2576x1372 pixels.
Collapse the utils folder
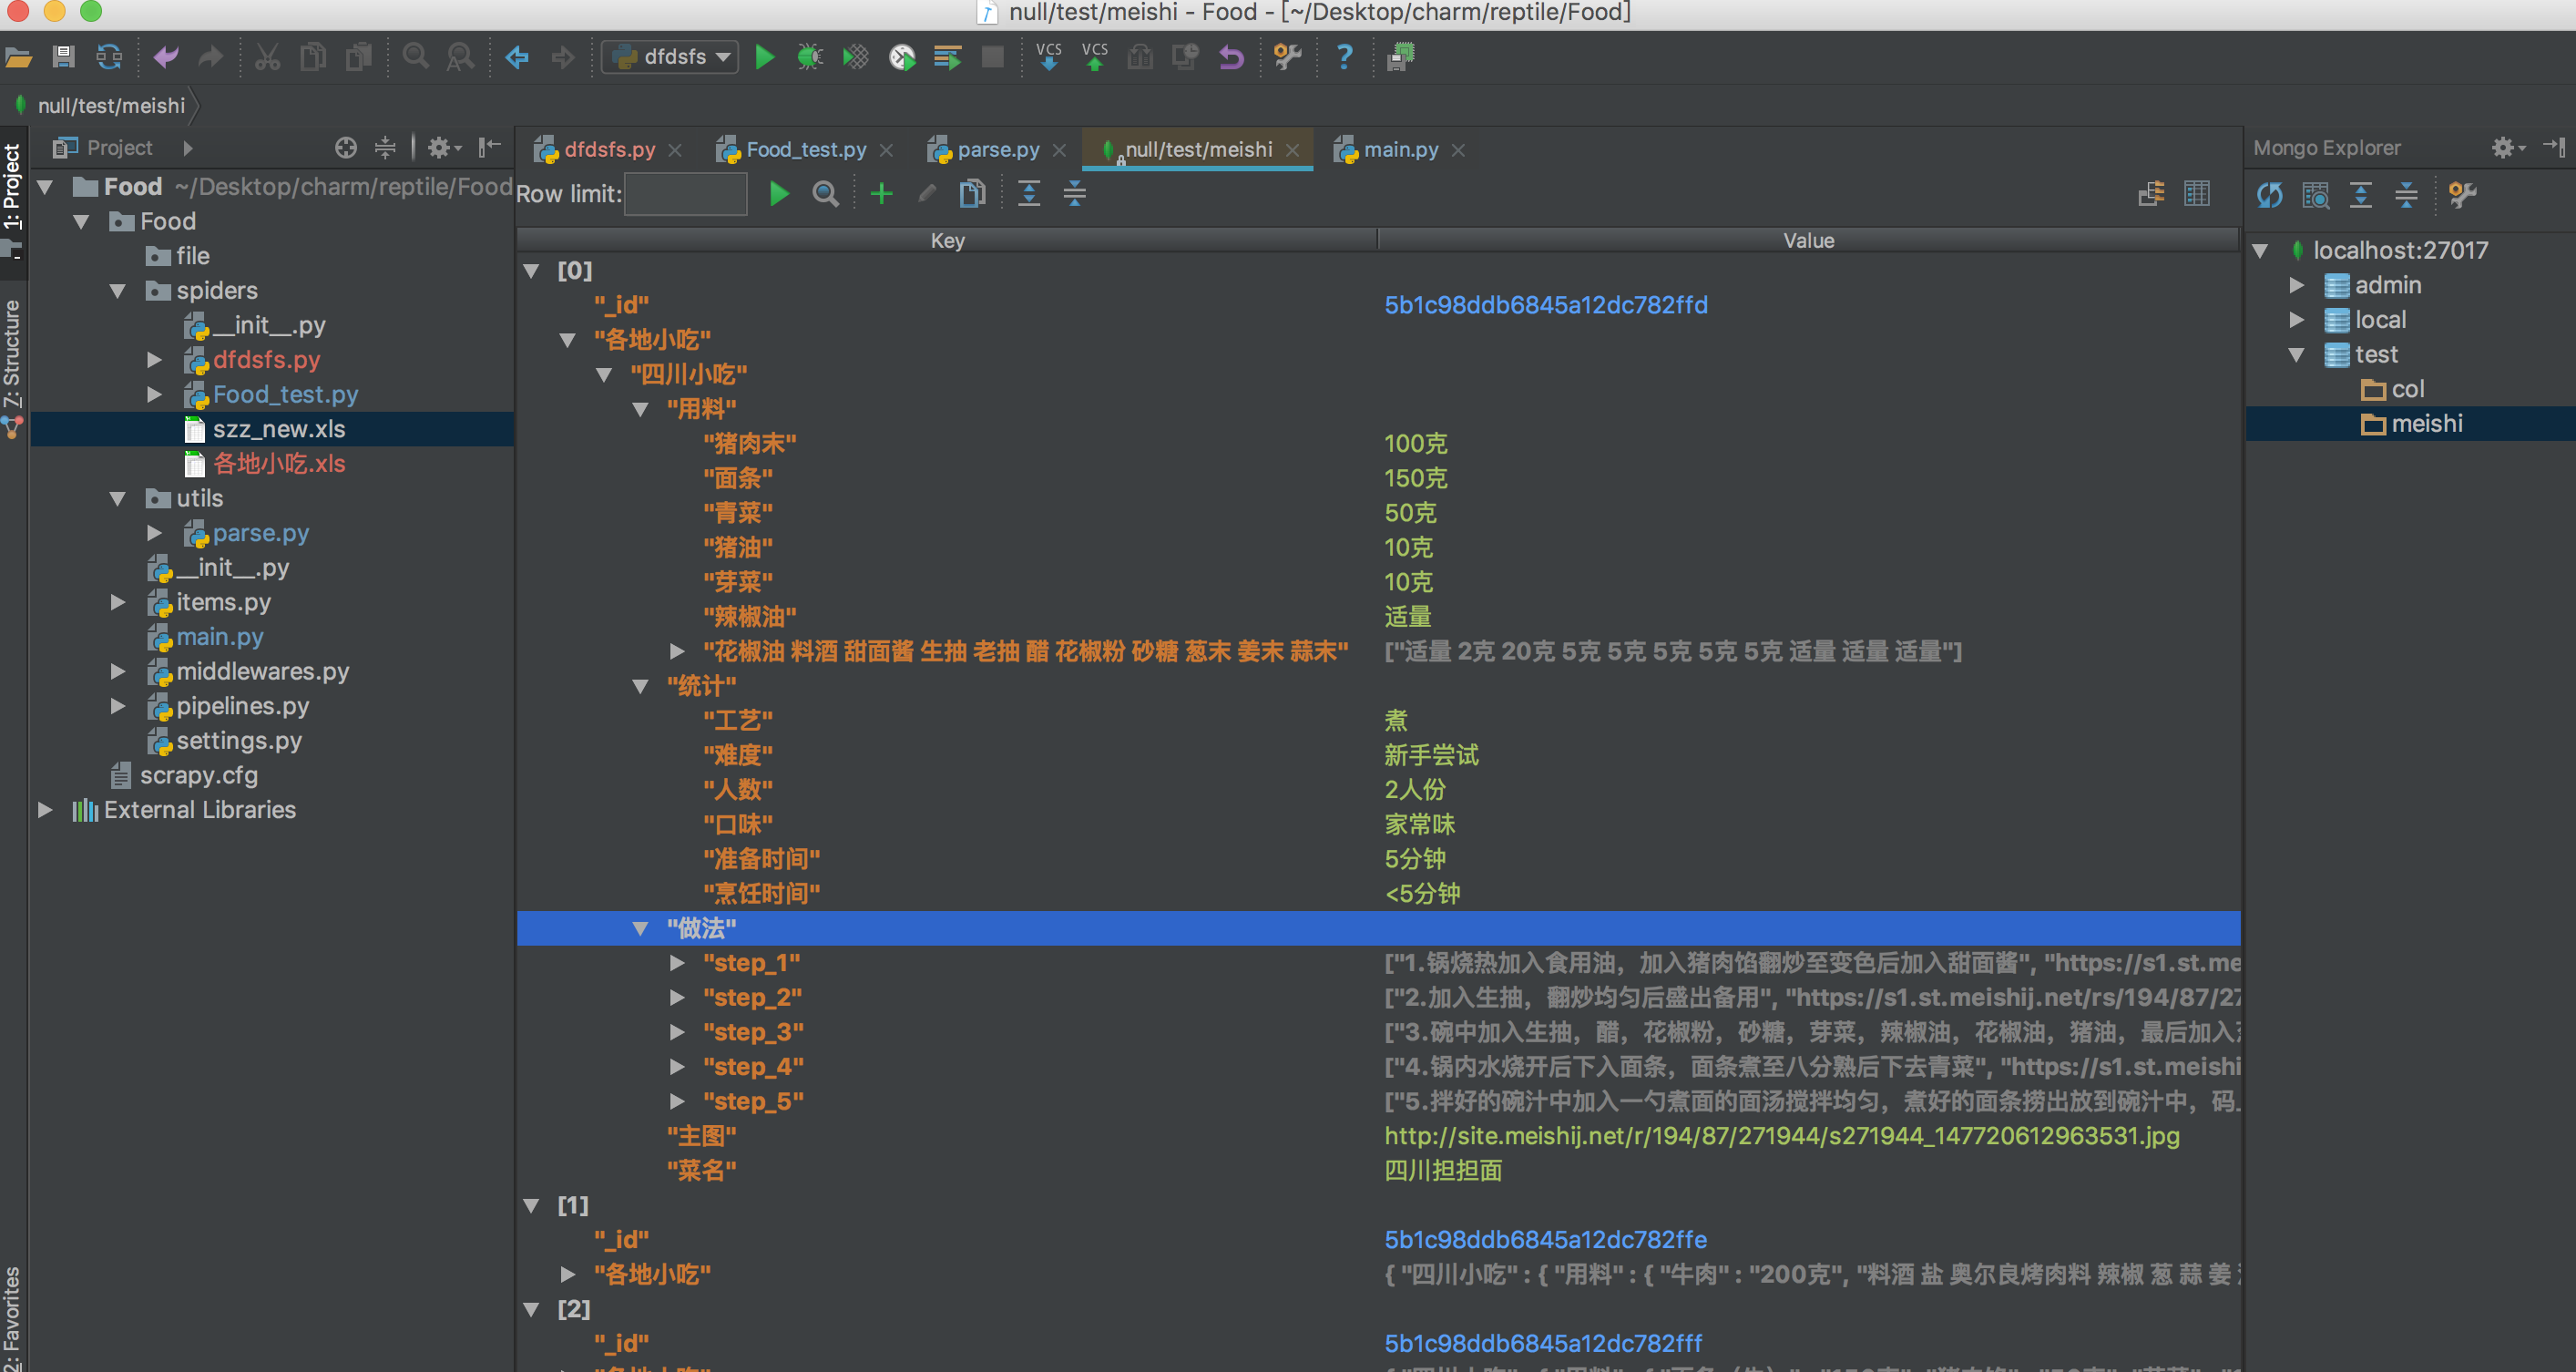tap(118, 498)
